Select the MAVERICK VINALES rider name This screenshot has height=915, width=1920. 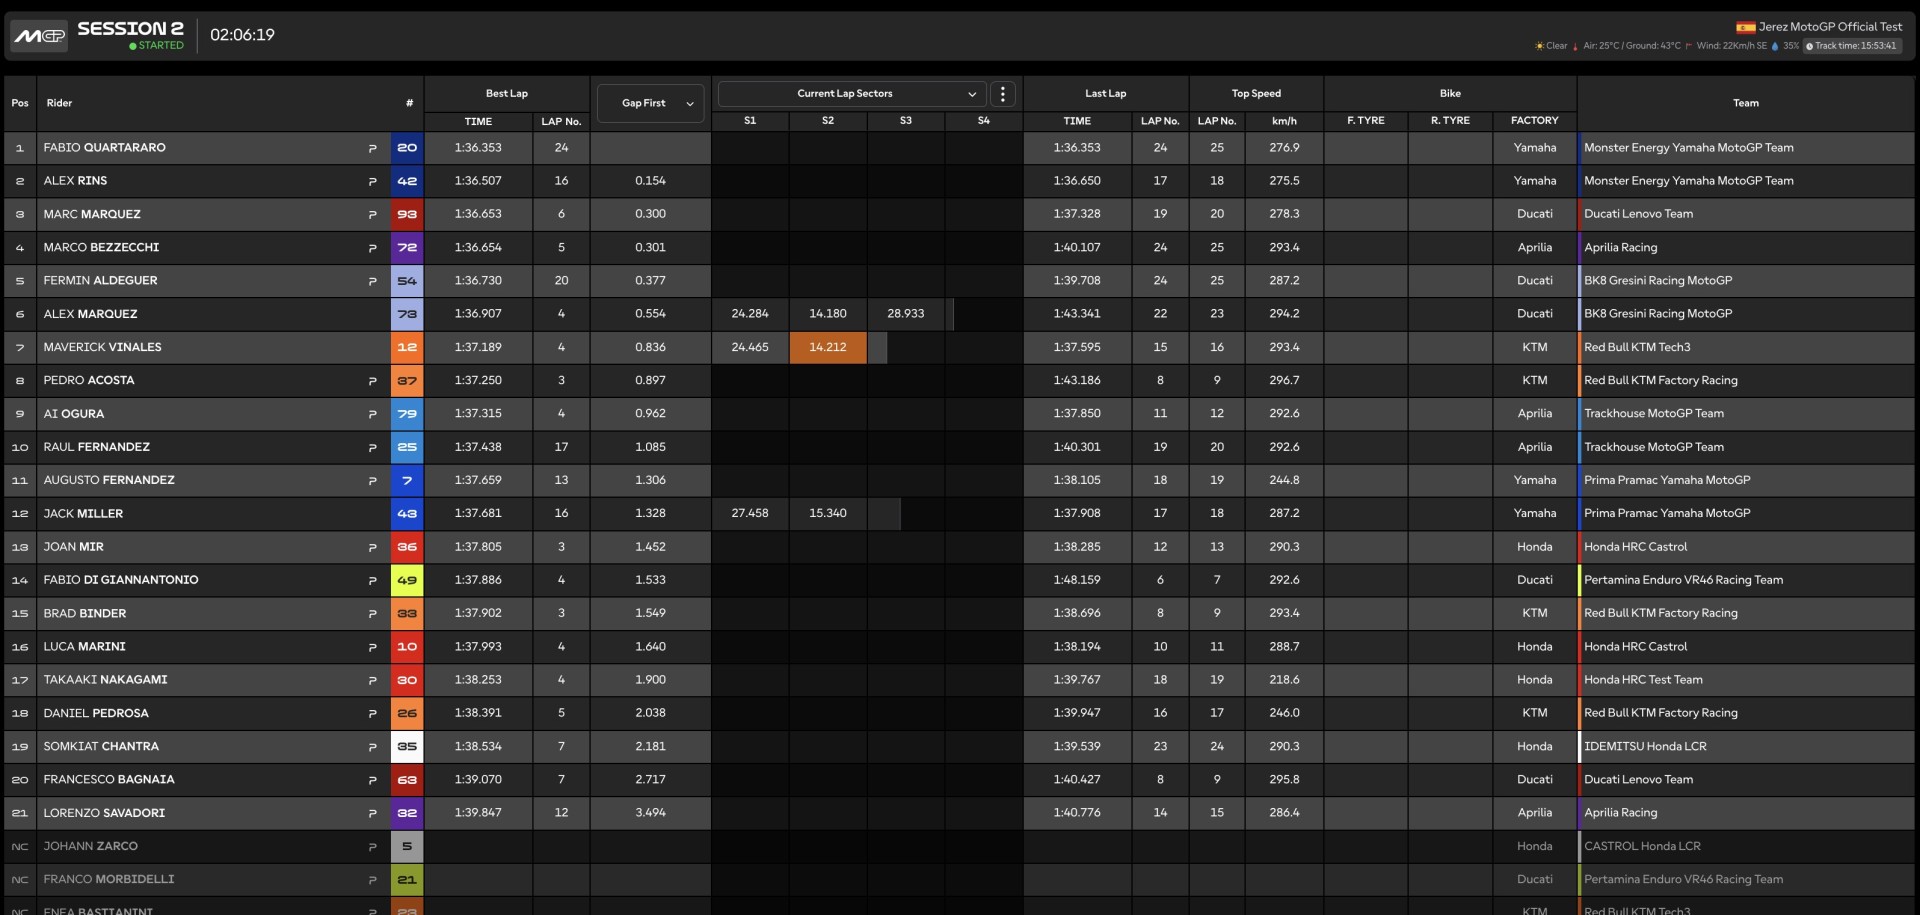click(102, 347)
